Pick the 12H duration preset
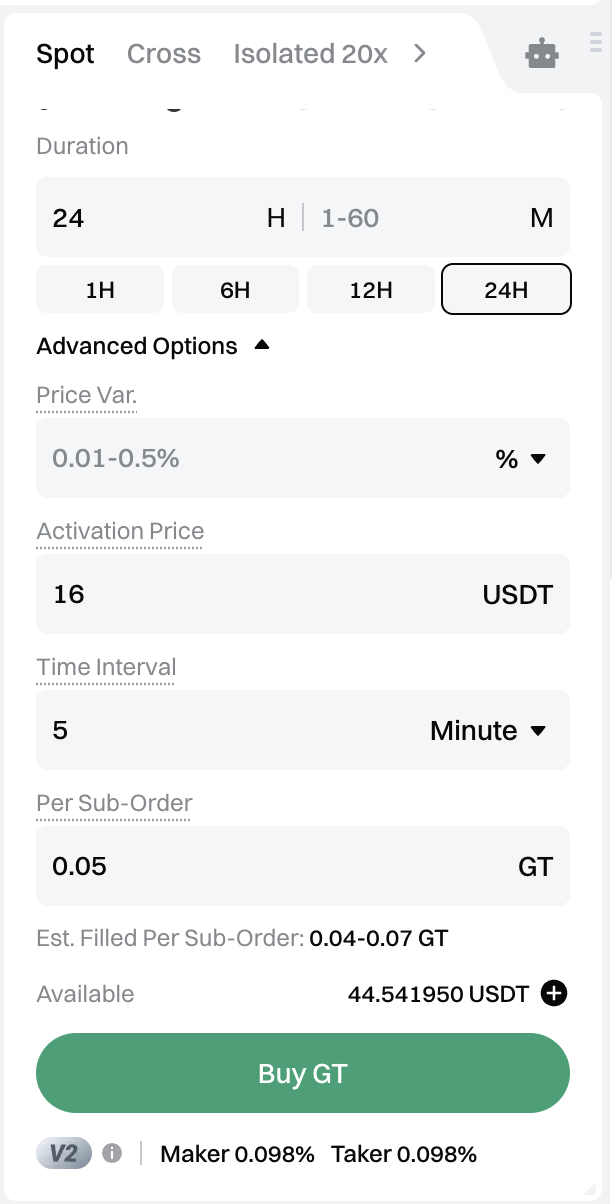 [x=370, y=290]
